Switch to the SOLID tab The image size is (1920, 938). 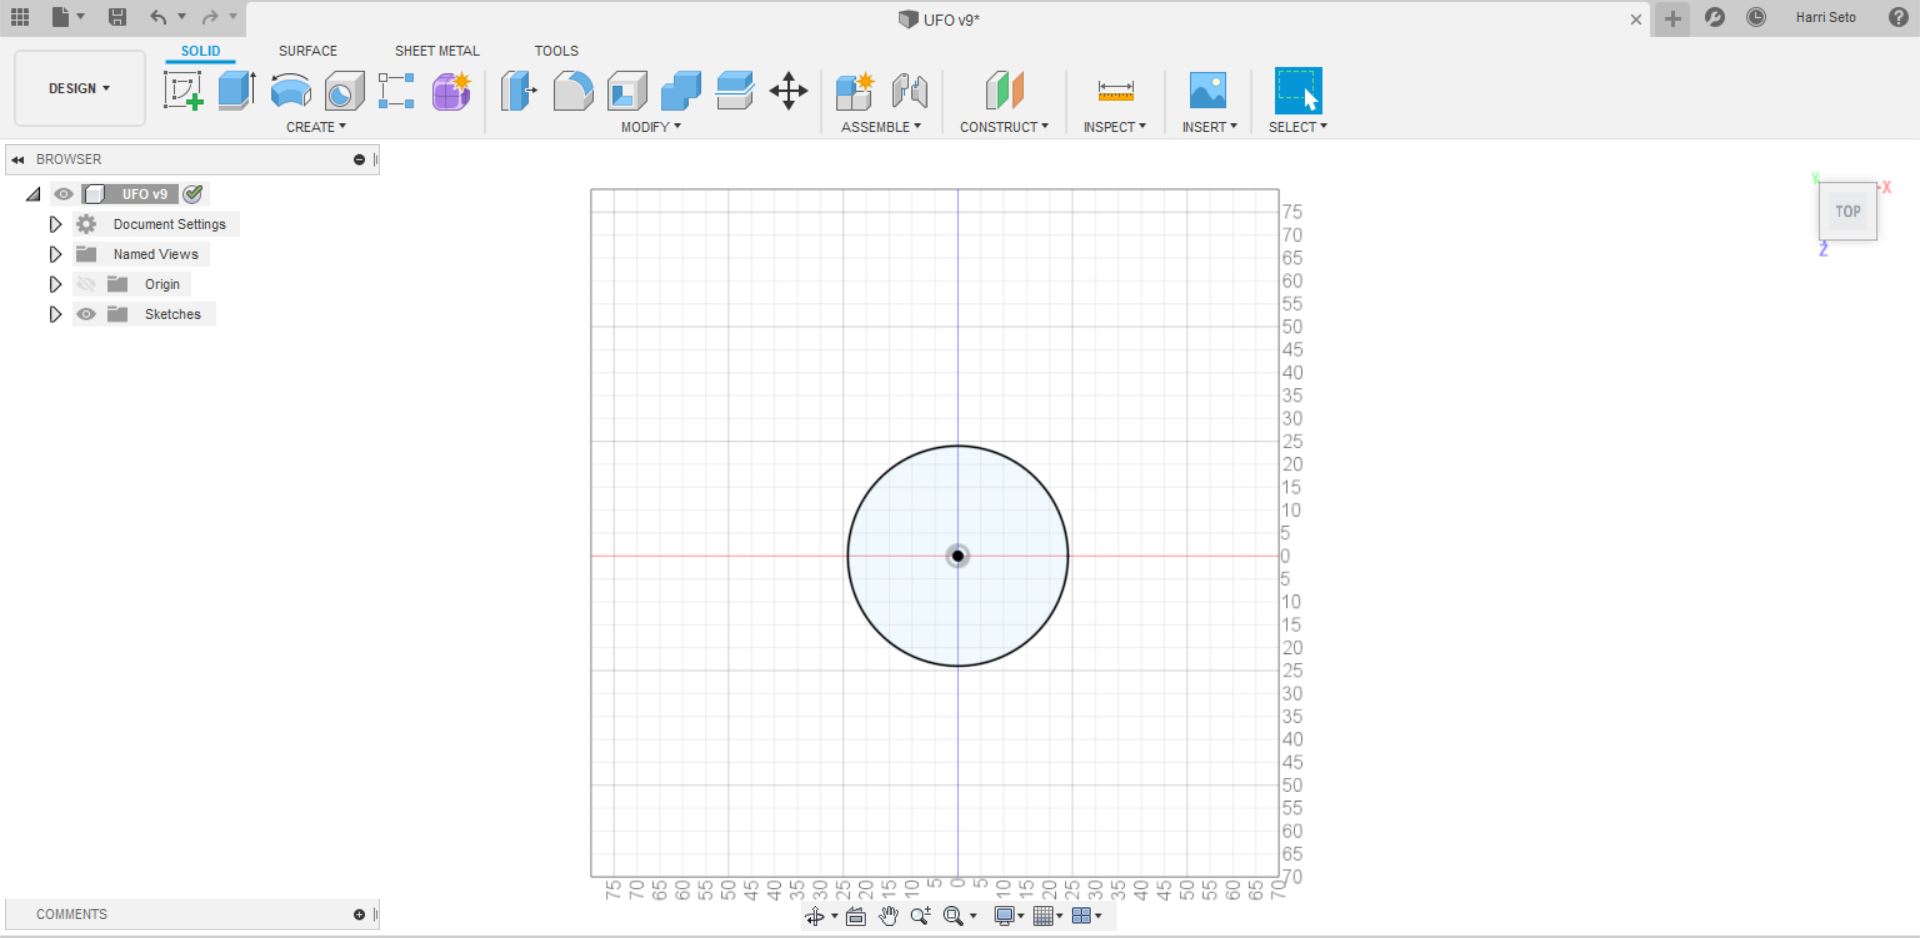(201, 51)
